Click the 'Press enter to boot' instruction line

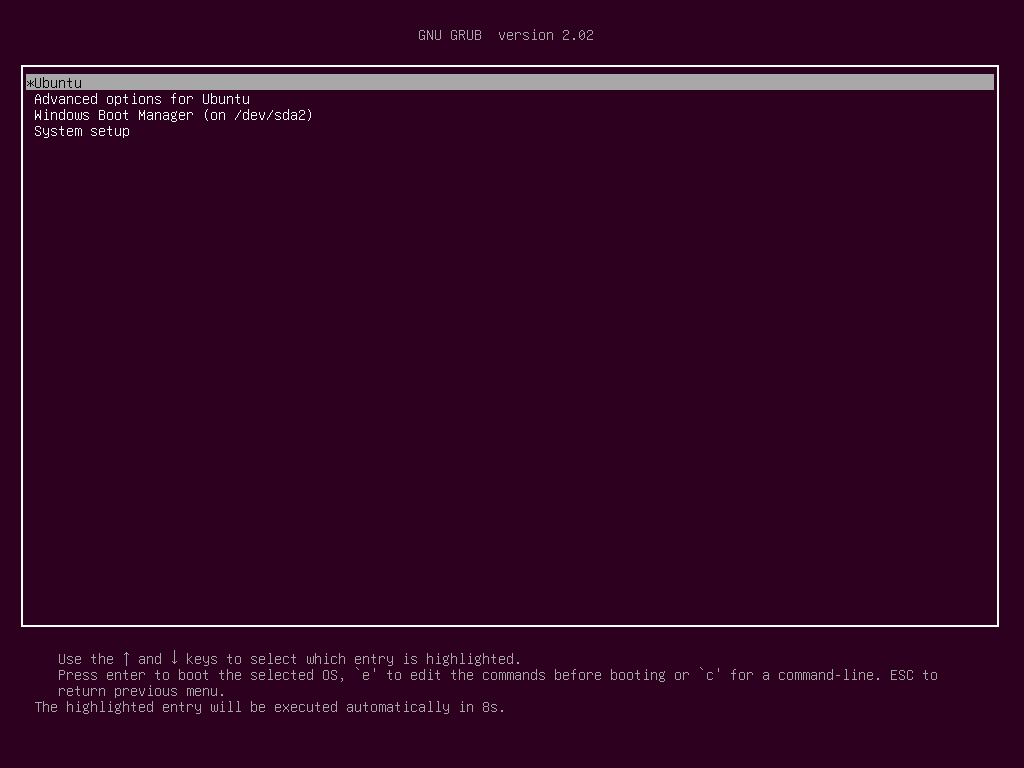(498, 675)
